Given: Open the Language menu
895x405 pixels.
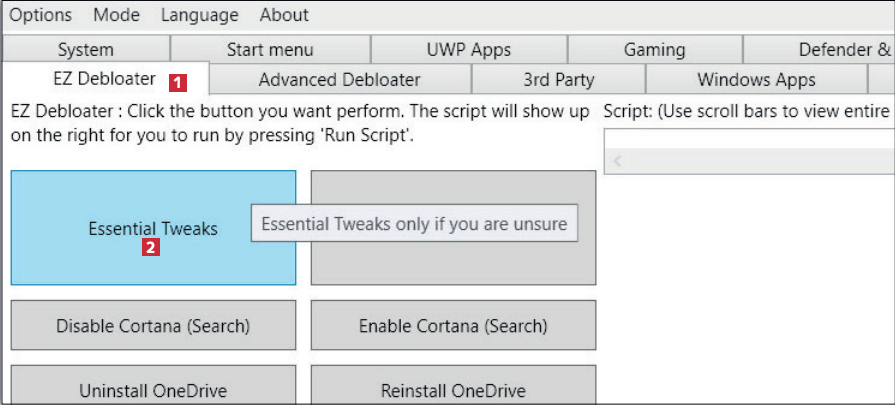Looking at the screenshot, I should click(x=199, y=15).
